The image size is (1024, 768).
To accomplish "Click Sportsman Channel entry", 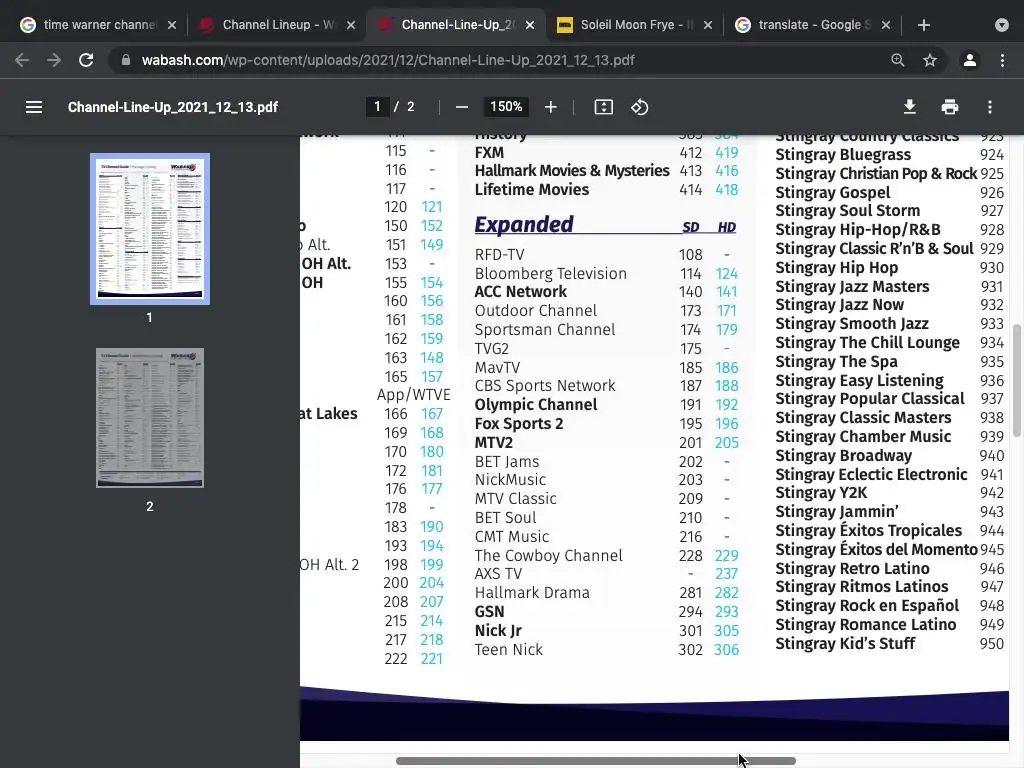I will (x=545, y=330).
